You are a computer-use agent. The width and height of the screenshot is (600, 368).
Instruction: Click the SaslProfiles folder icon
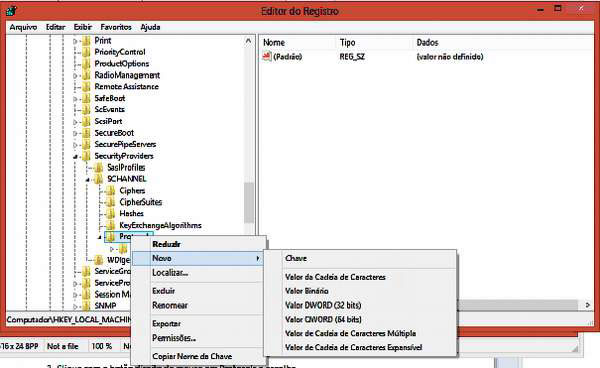click(99, 168)
